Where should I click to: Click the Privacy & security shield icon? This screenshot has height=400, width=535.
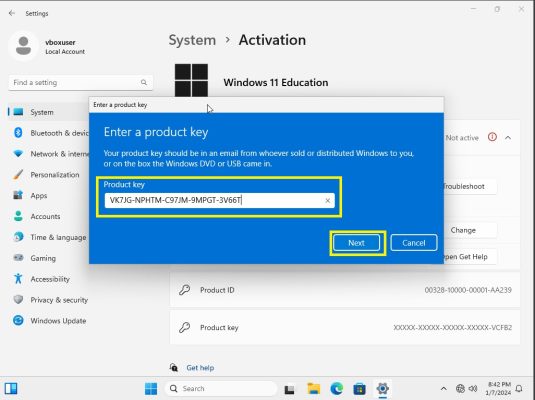pos(18,300)
